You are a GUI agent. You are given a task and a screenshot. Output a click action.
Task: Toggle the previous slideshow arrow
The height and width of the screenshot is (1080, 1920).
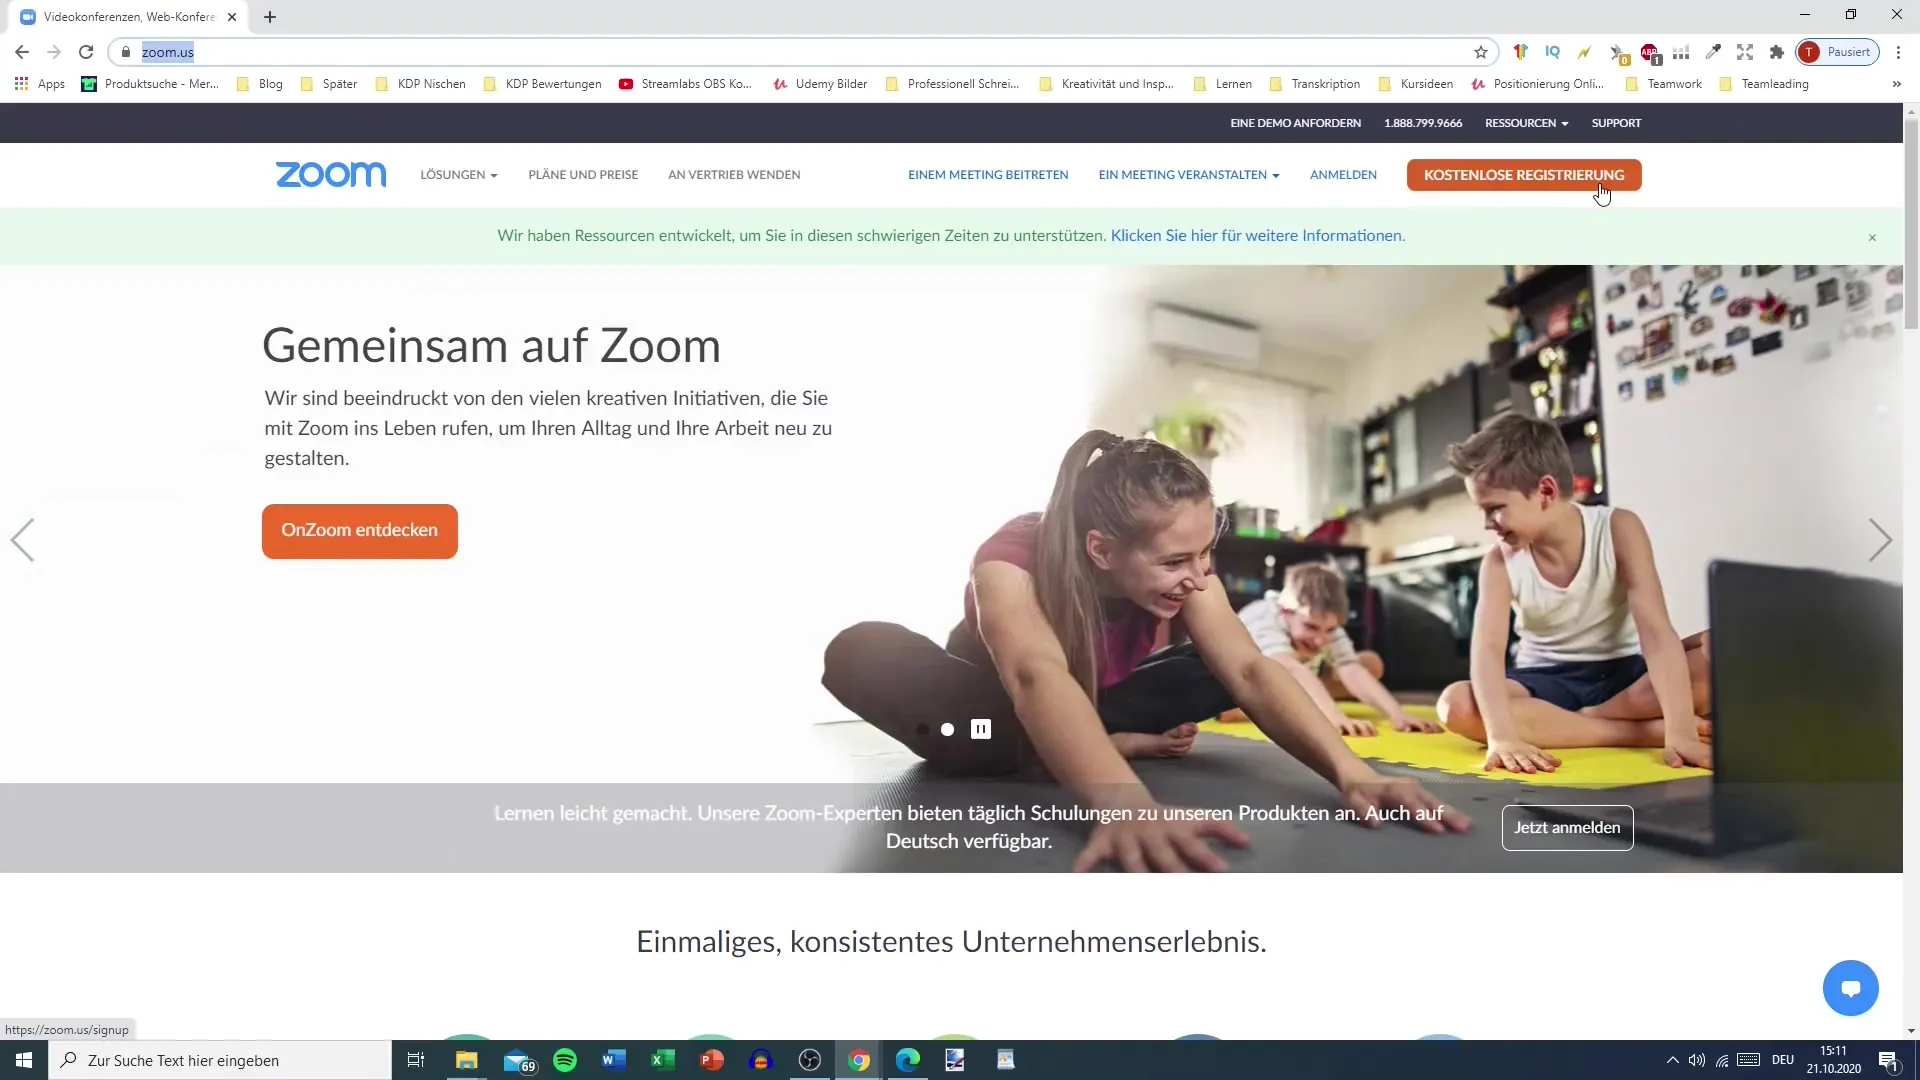pos(24,539)
